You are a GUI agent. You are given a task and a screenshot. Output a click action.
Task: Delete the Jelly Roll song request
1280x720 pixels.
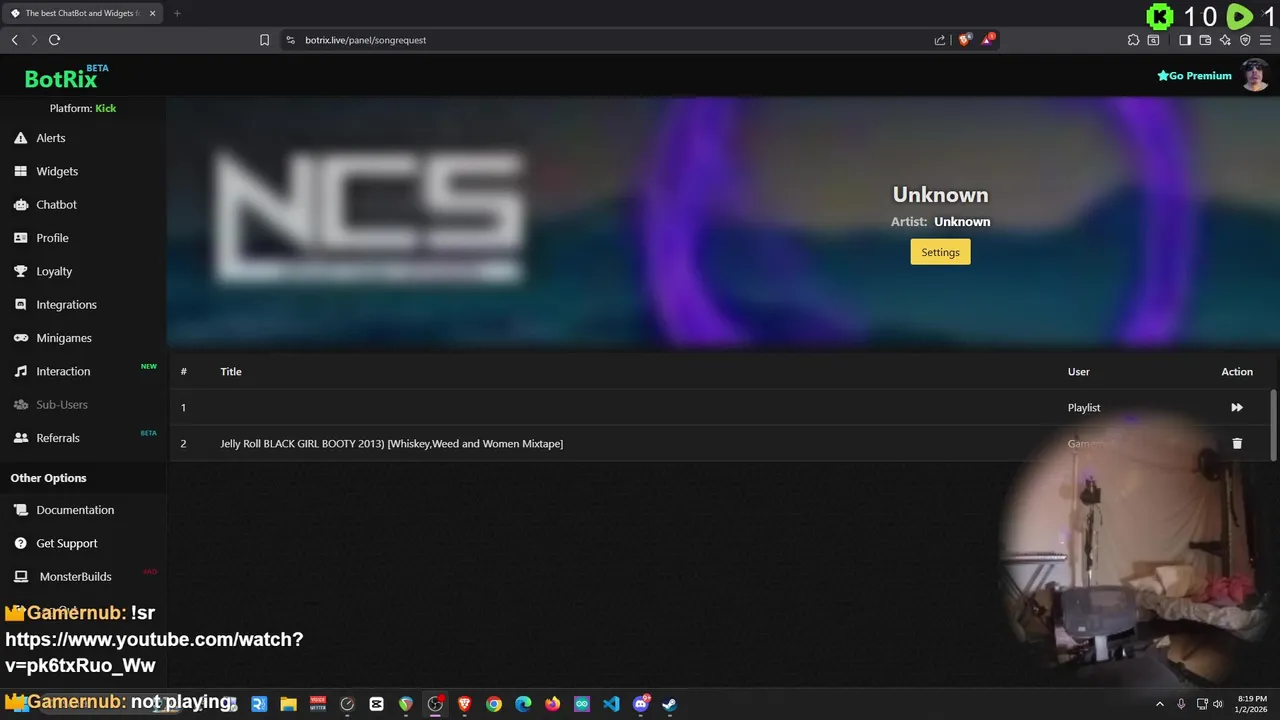tap(1237, 443)
